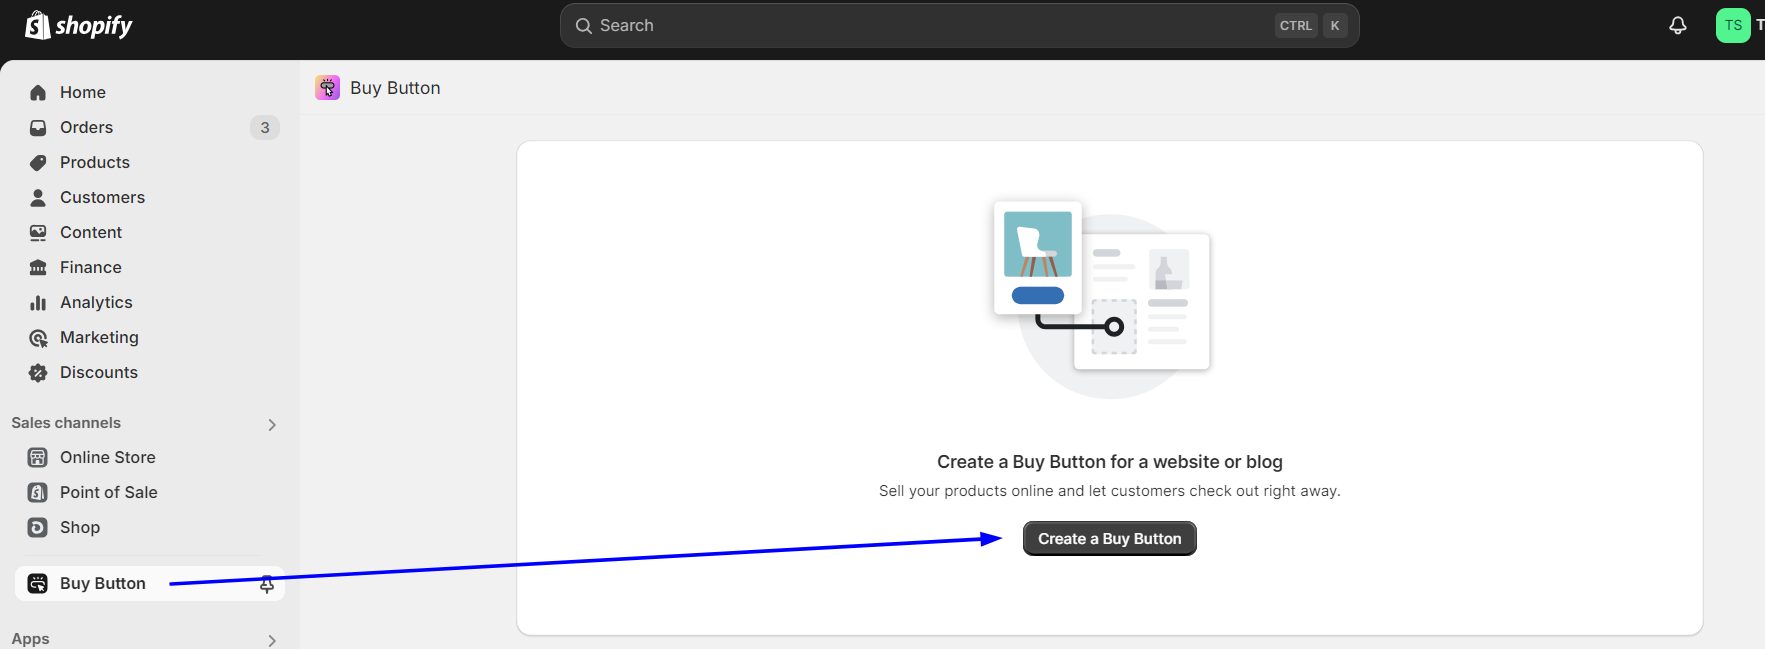1765x649 pixels.
Task: Click the Home house icon
Action: [x=38, y=92]
